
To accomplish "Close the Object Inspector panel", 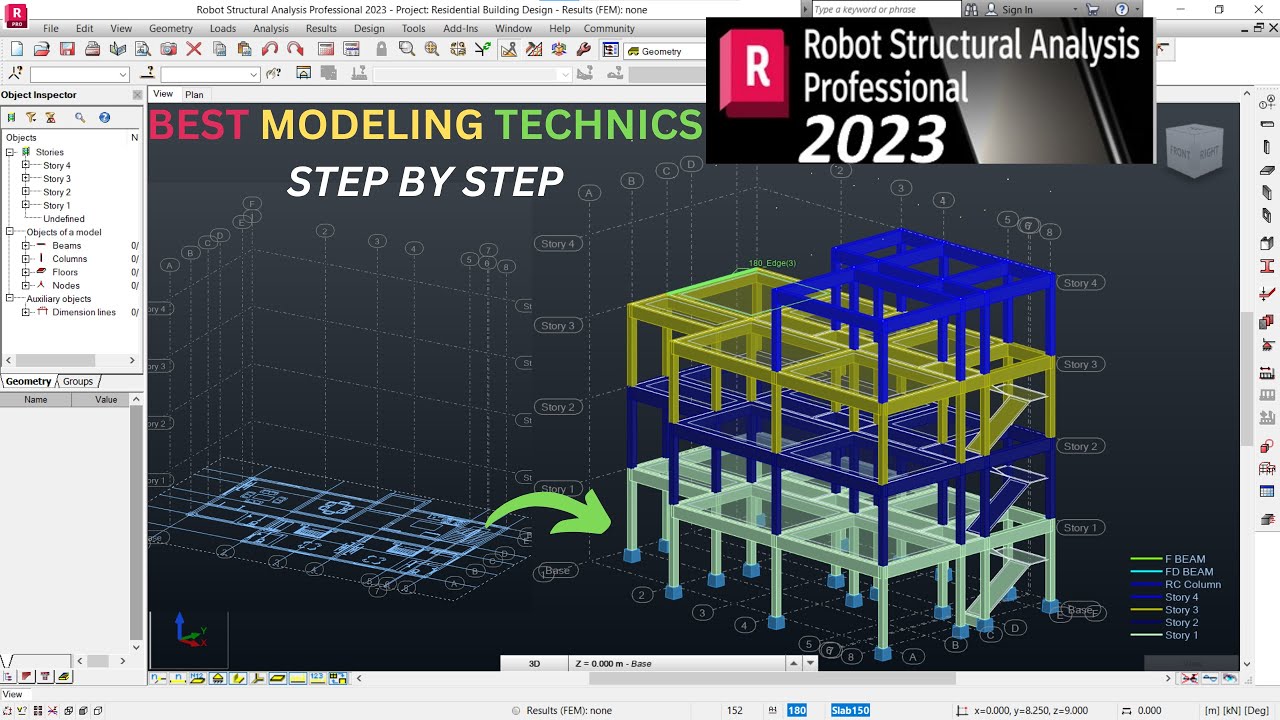I will point(137,95).
